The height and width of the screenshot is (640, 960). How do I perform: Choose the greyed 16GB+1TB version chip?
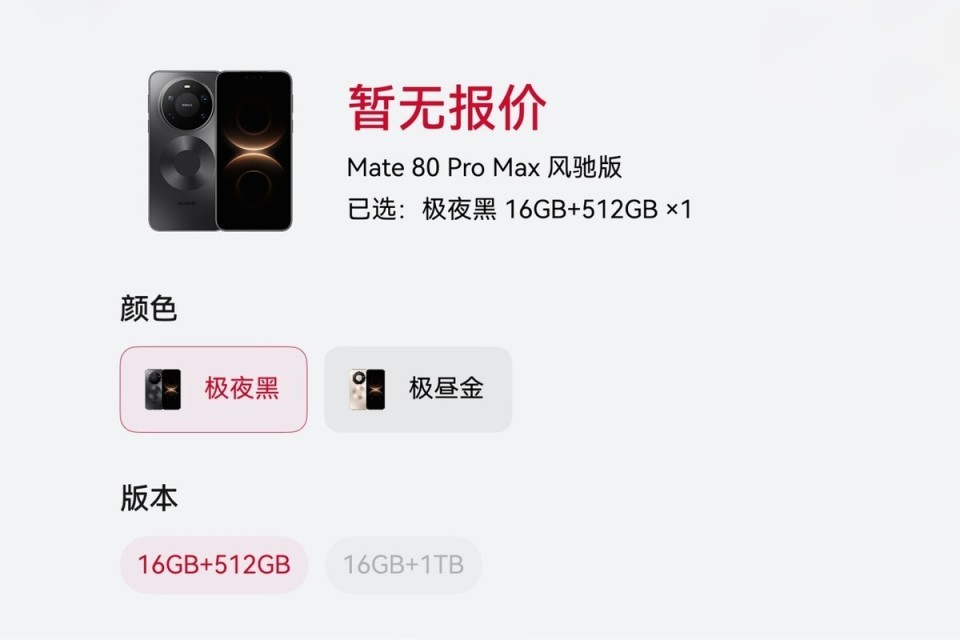(x=403, y=565)
